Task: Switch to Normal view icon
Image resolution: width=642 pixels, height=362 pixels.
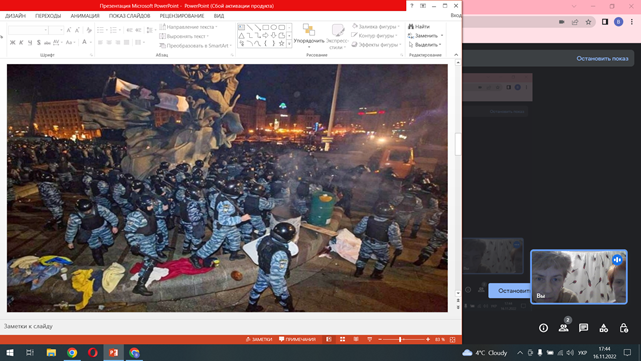Action: [x=329, y=339]
